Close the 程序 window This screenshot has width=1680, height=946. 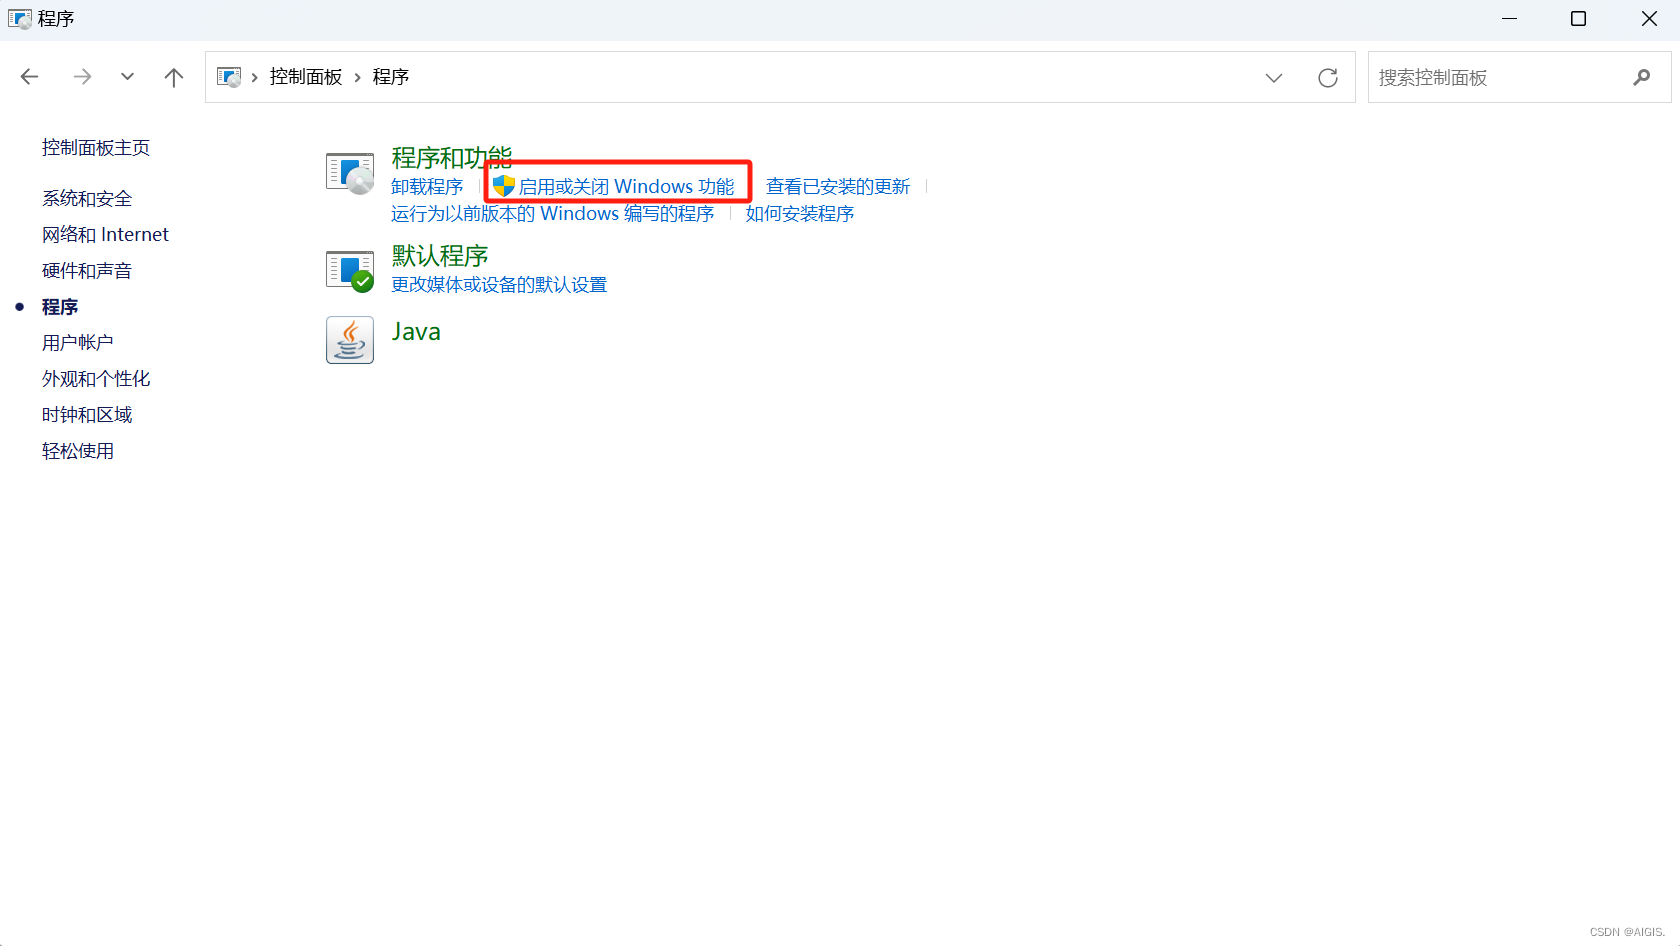1649,19
